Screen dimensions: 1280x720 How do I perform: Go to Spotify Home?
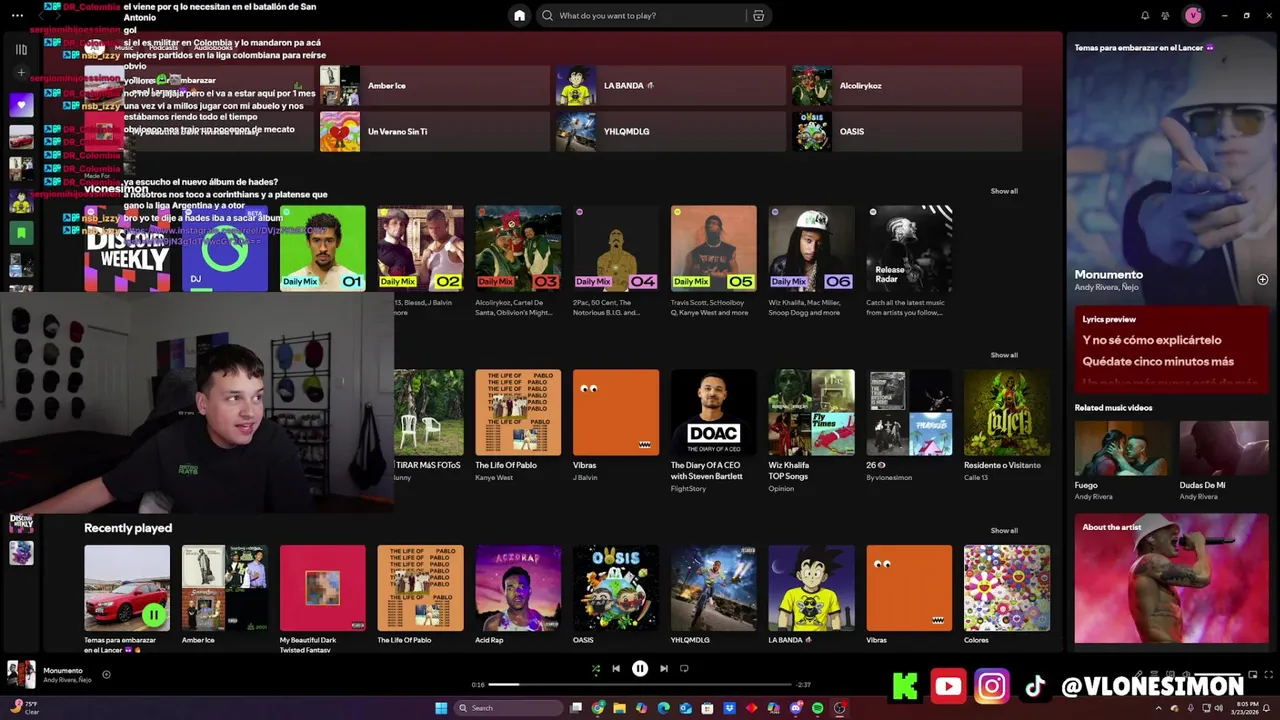(x=519, y=15)
